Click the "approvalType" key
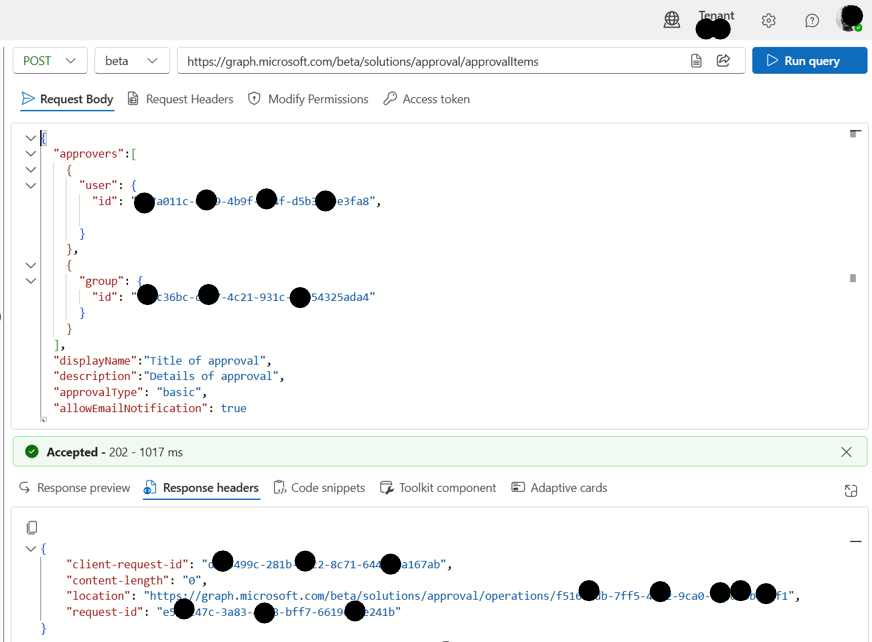Screen dimensions: 872x642 tap(98, 392)
